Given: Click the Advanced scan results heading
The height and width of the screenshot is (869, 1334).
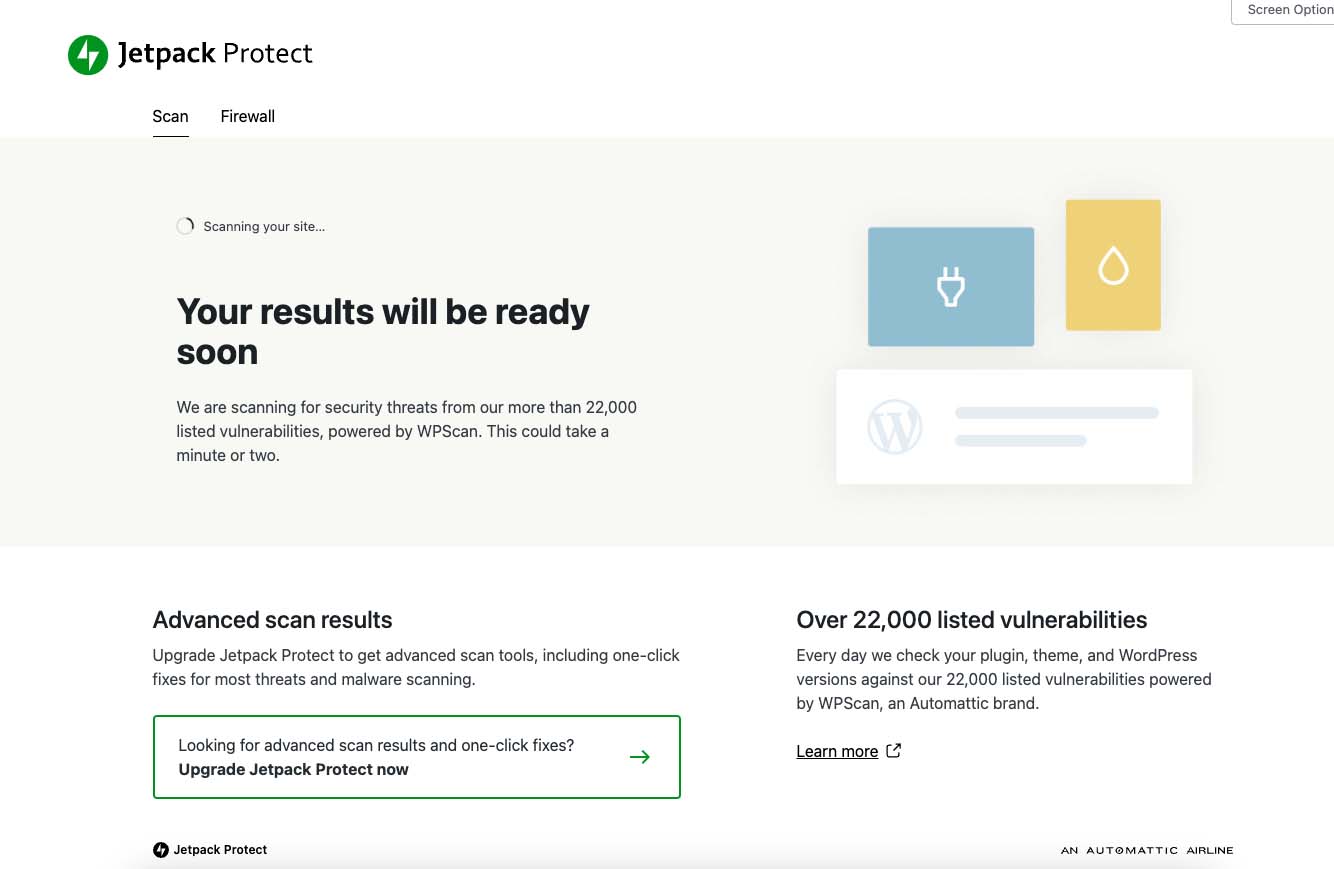Looking at the screenshot, I should 272,620.
